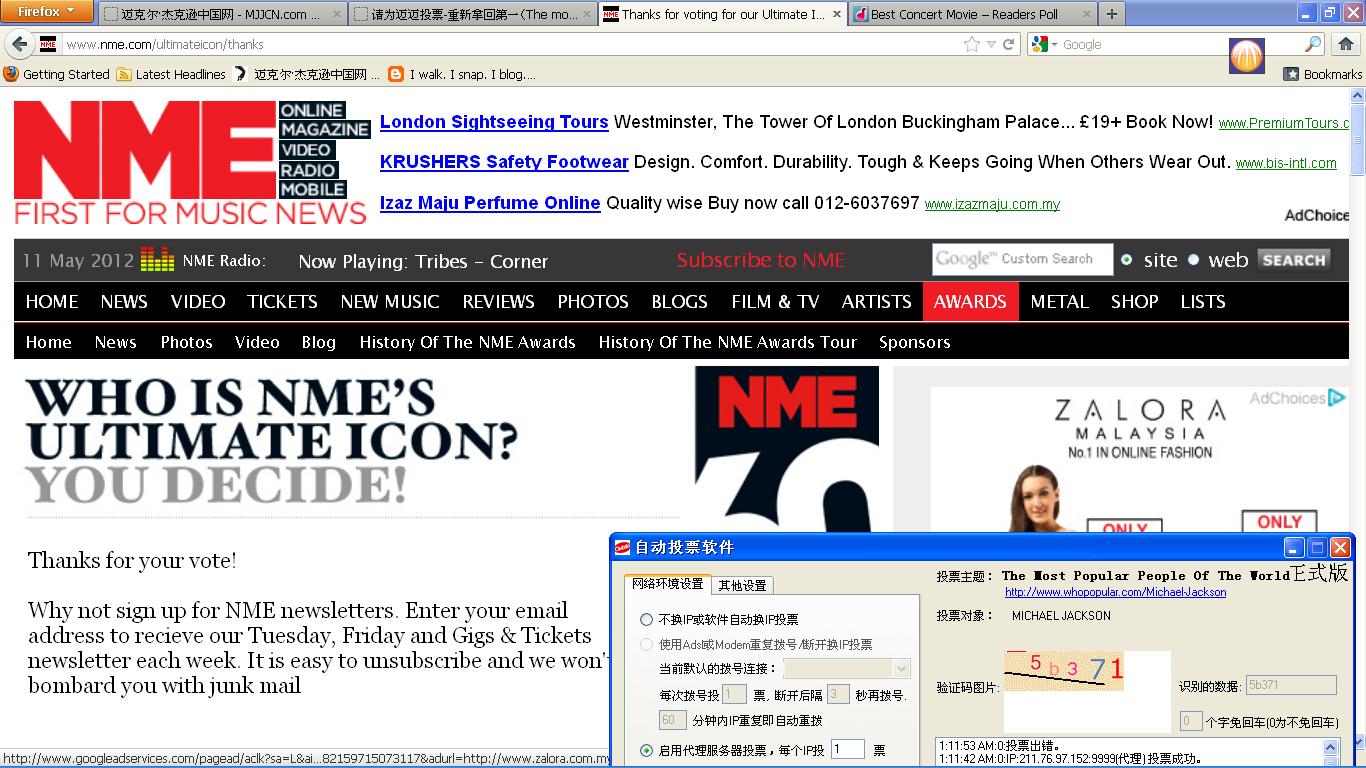Open the orange Firefox menu dropdown

click(x=47, y=12)
